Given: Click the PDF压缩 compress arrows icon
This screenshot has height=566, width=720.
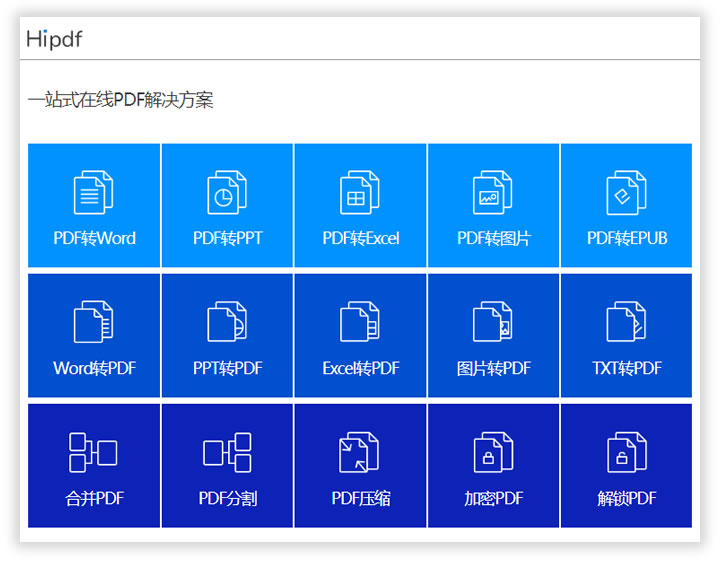Looking at the screenshot, I should [359, 452].
